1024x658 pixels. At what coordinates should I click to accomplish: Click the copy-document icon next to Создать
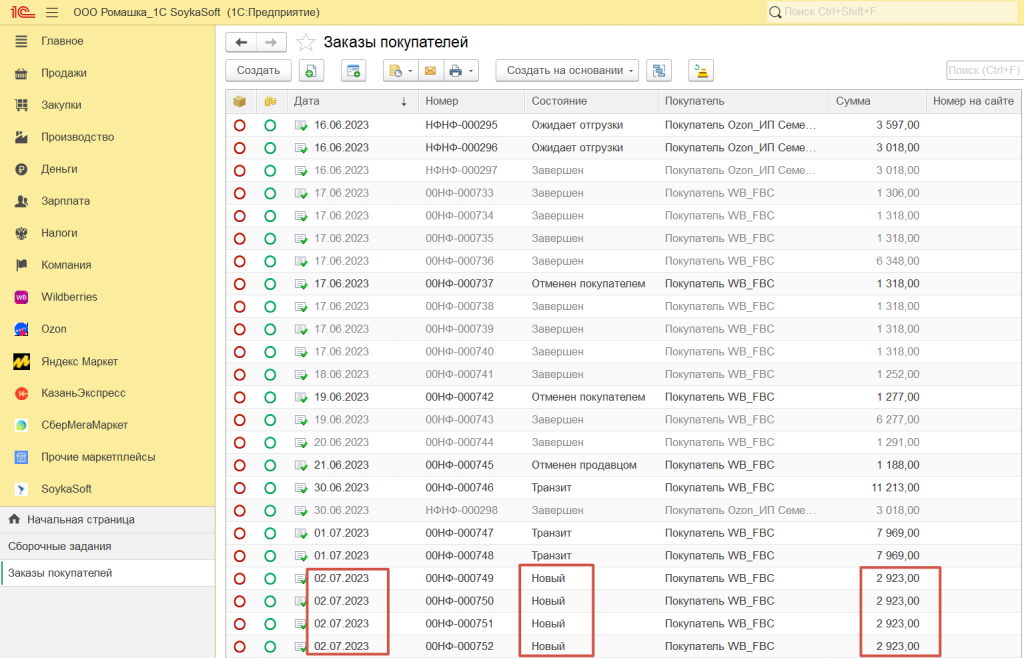[310, 71]
